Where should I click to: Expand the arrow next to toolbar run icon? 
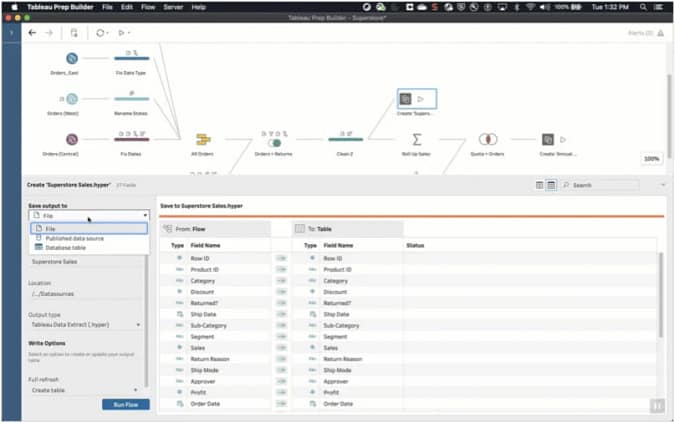129,33
